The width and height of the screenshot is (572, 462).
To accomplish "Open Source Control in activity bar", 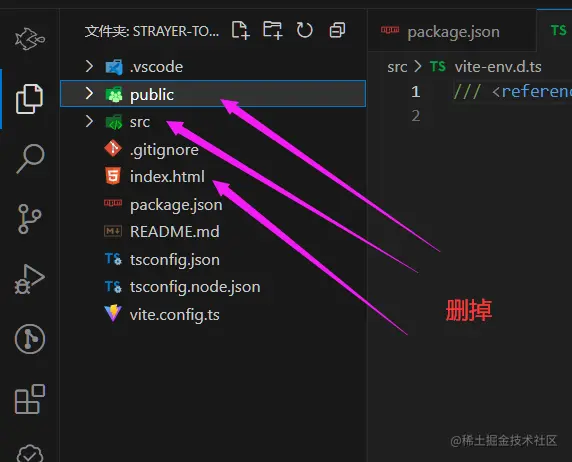I will click(29, 219).
